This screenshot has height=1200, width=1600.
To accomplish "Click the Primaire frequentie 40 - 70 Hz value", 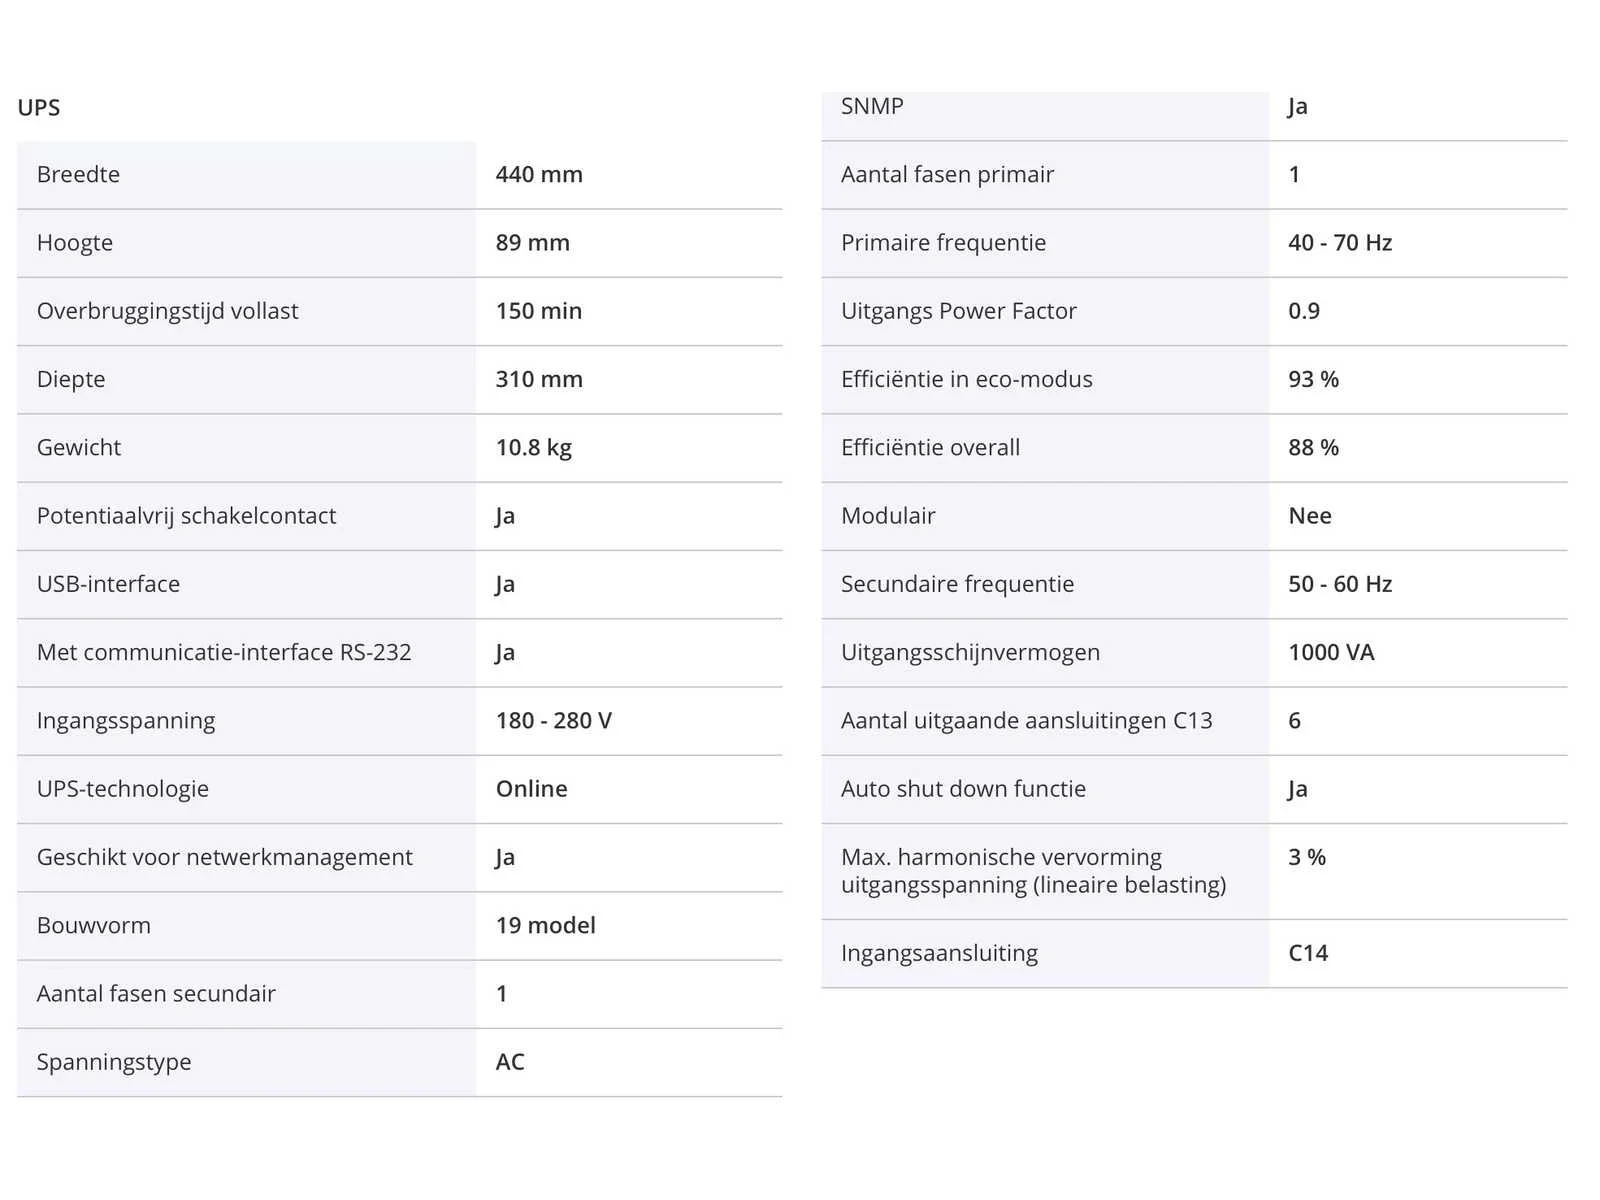I will click(1340, 243).
